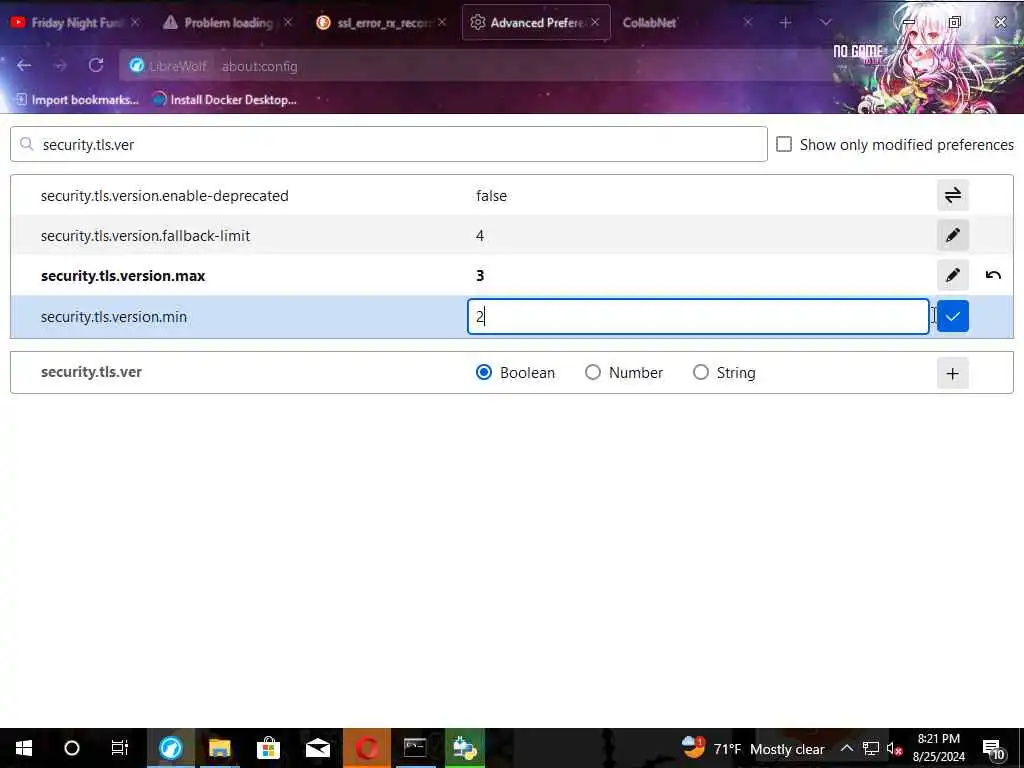Add the new security.tls.ver preference

(x=952, y=373)
